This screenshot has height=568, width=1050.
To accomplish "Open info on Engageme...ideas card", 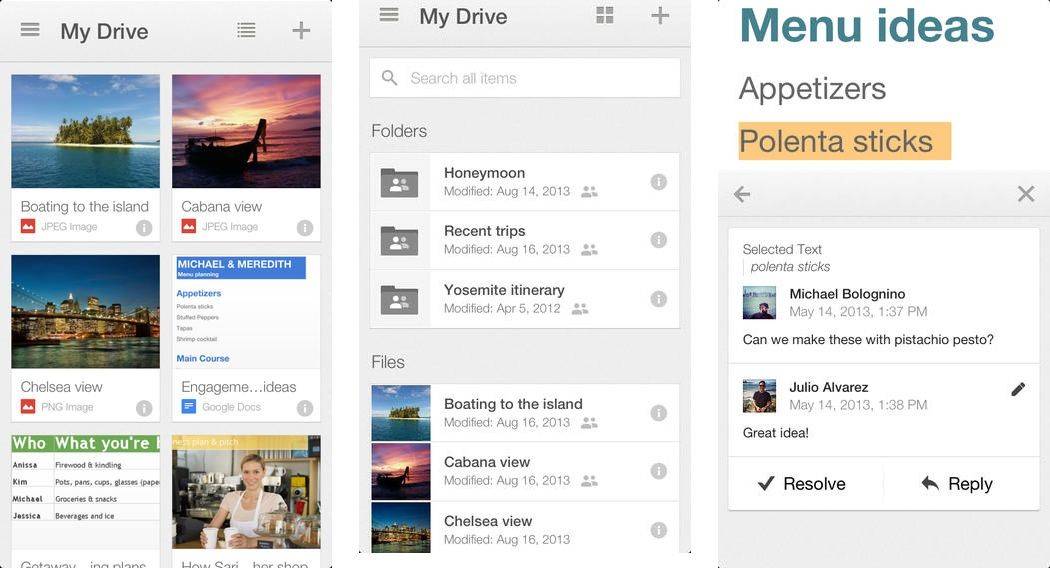I will pos(305,408).
